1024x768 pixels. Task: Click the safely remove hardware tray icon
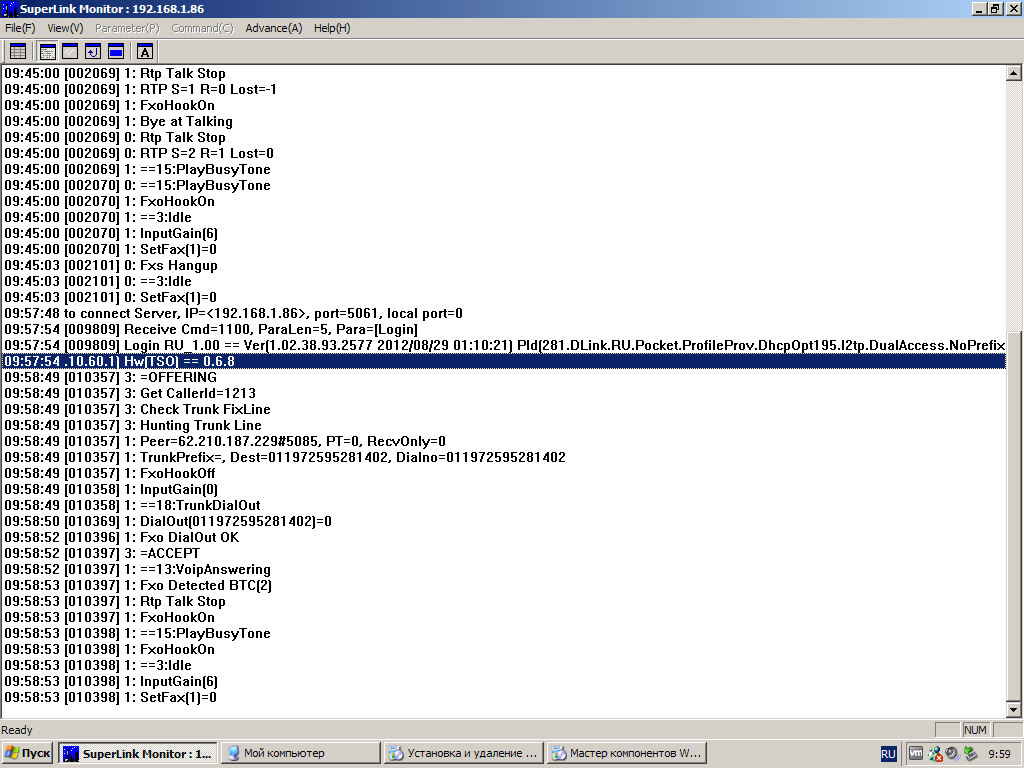click(970, 754)
